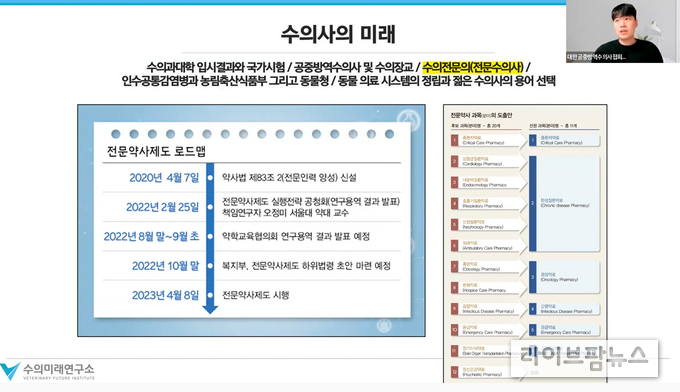Click the heading '전문약사제도 로드맵'
Image resolution: width=680 pixels, height=392 pixels.
coord(156,151)
